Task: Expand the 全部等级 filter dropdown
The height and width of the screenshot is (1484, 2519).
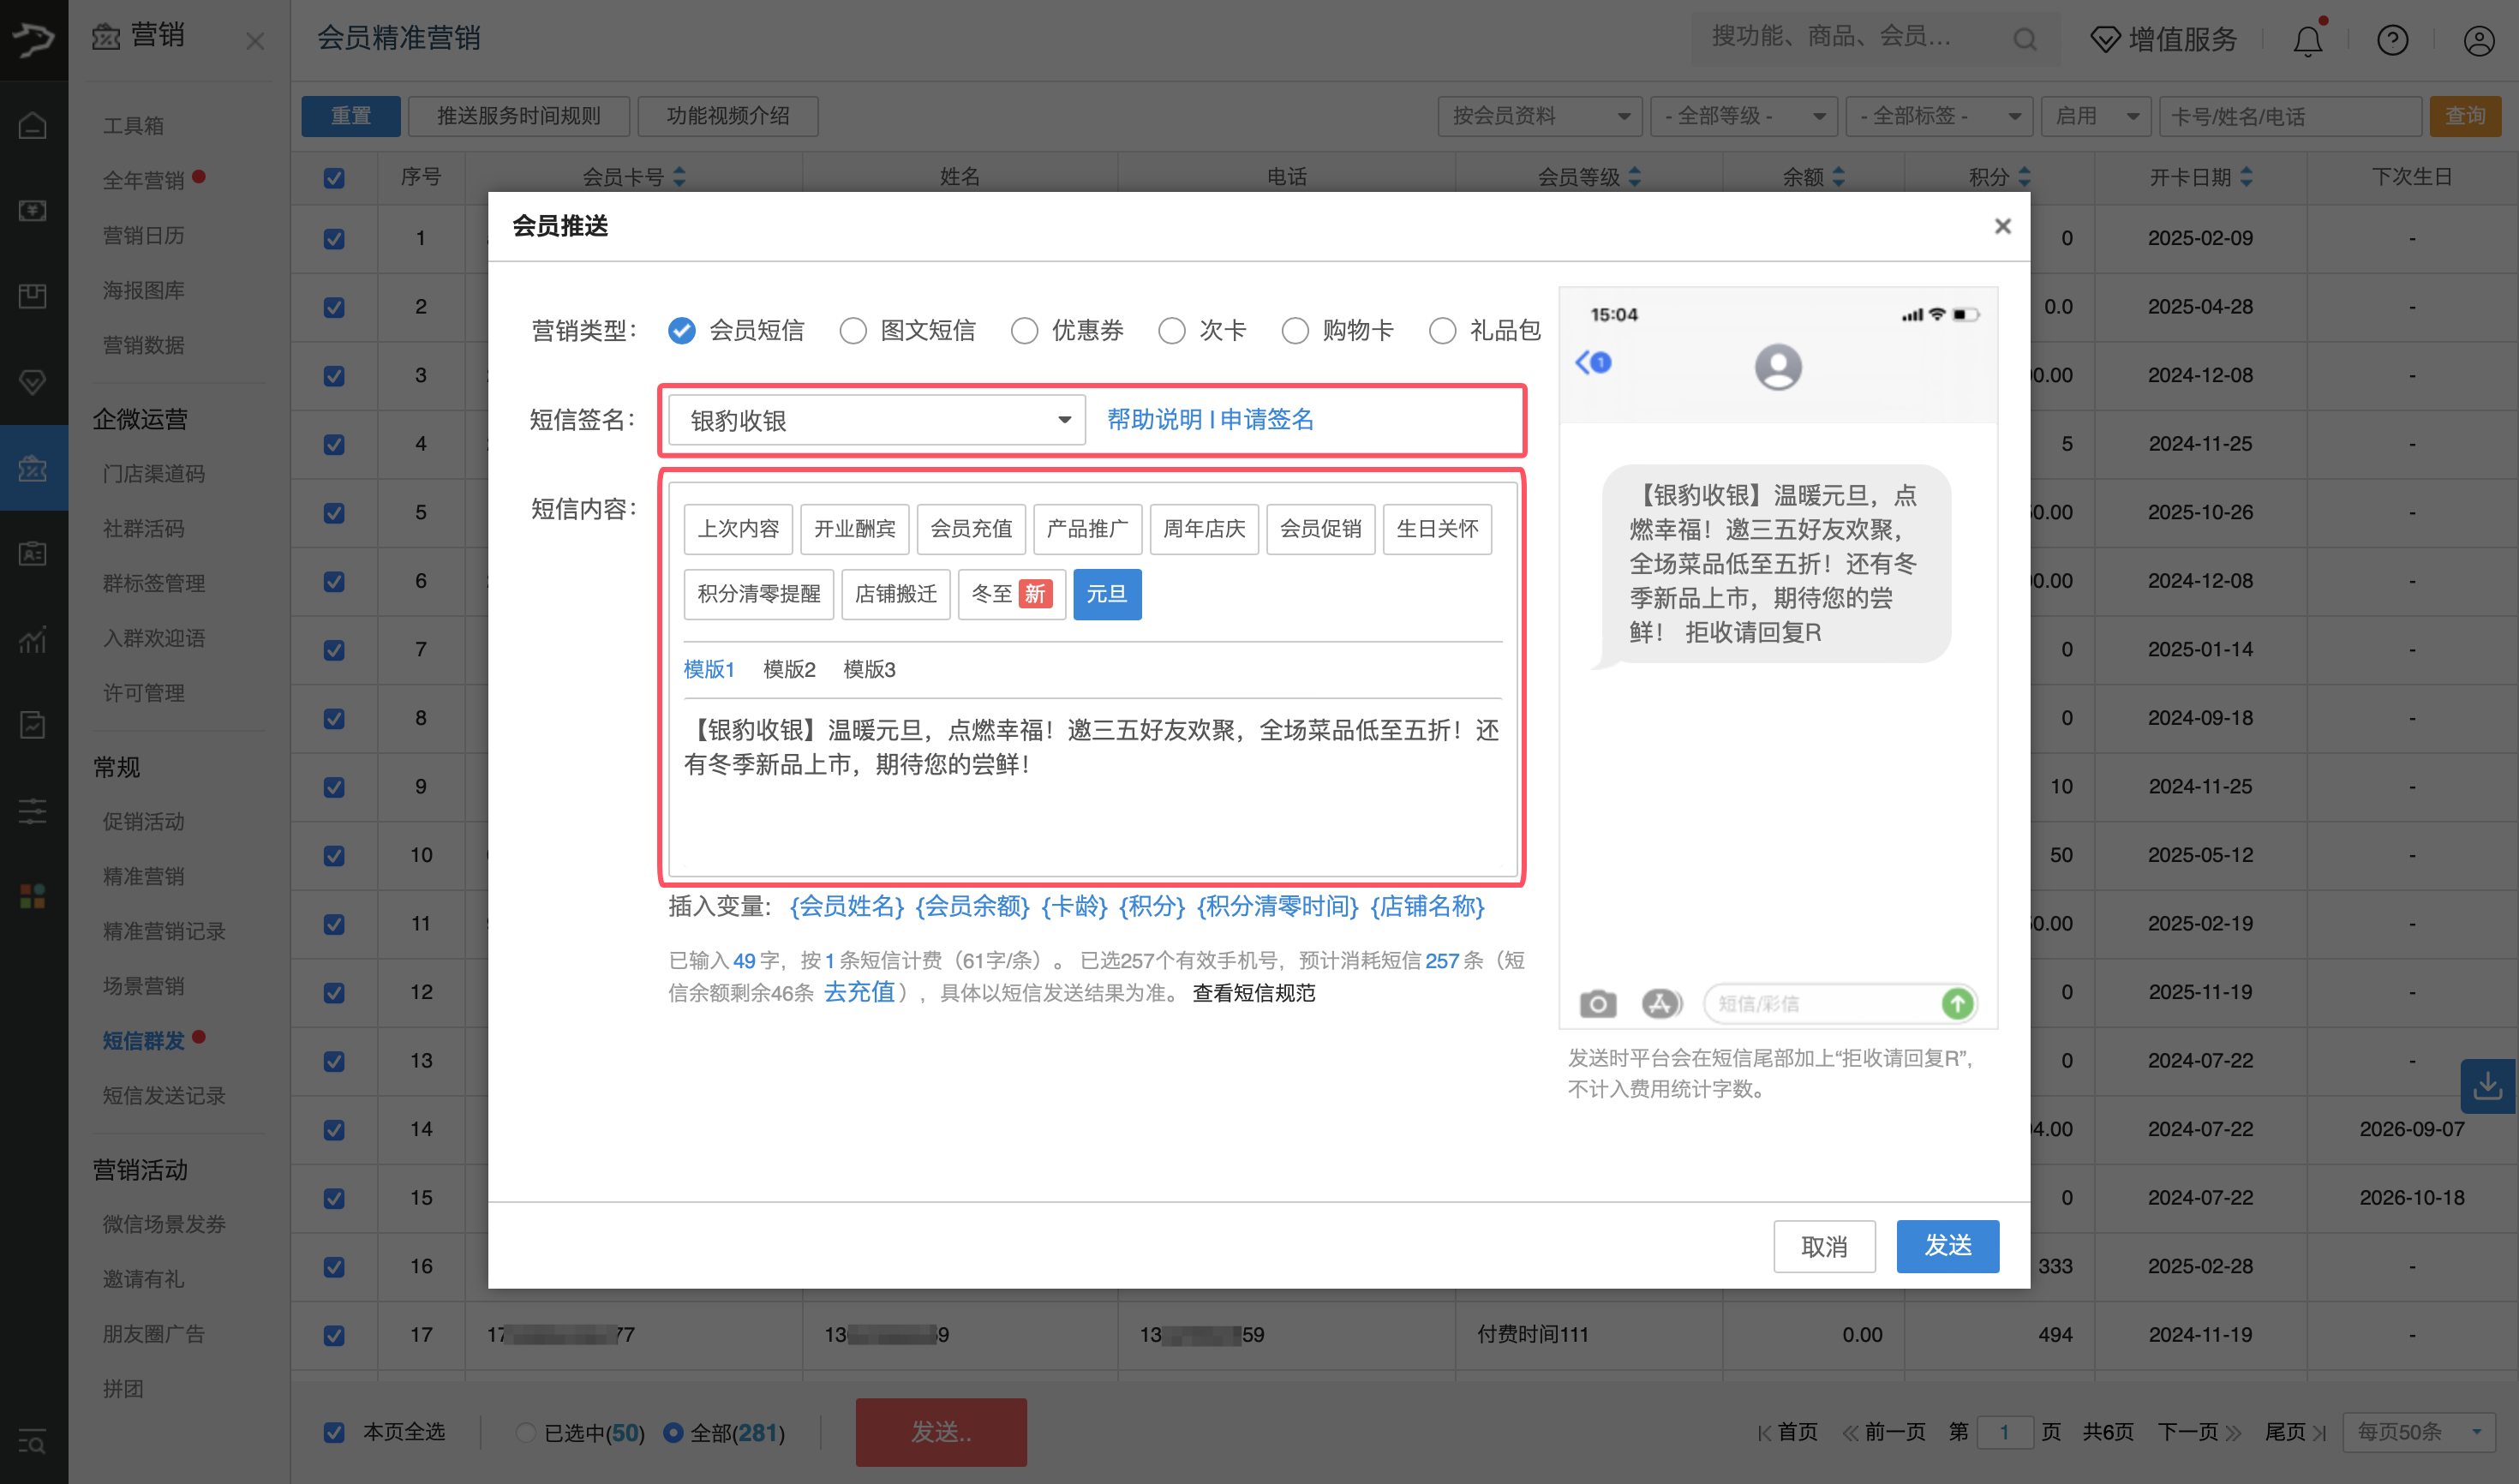Action: [1744, 116]
